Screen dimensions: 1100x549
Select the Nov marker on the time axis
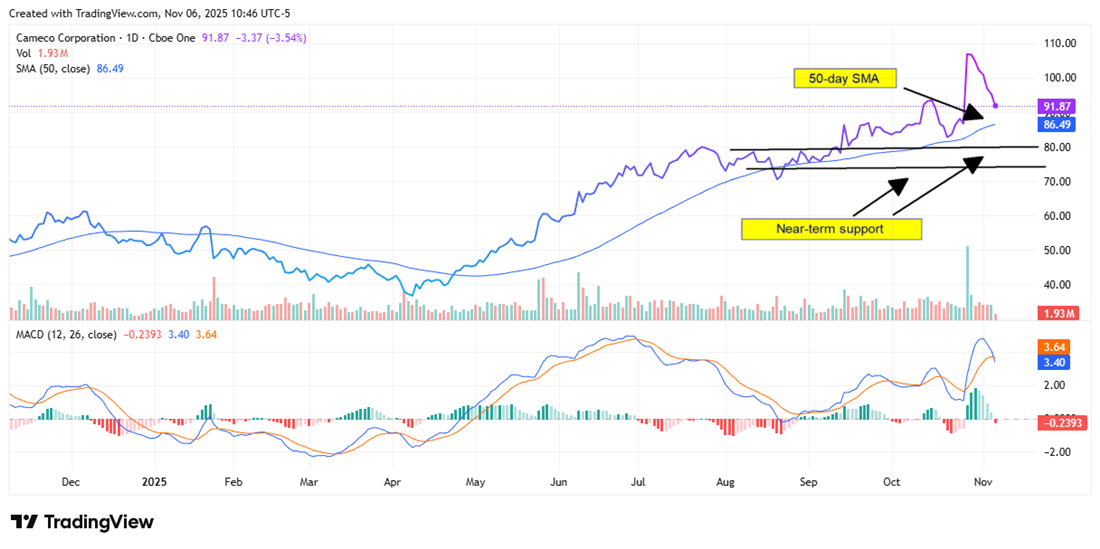[x=984, y=481]
